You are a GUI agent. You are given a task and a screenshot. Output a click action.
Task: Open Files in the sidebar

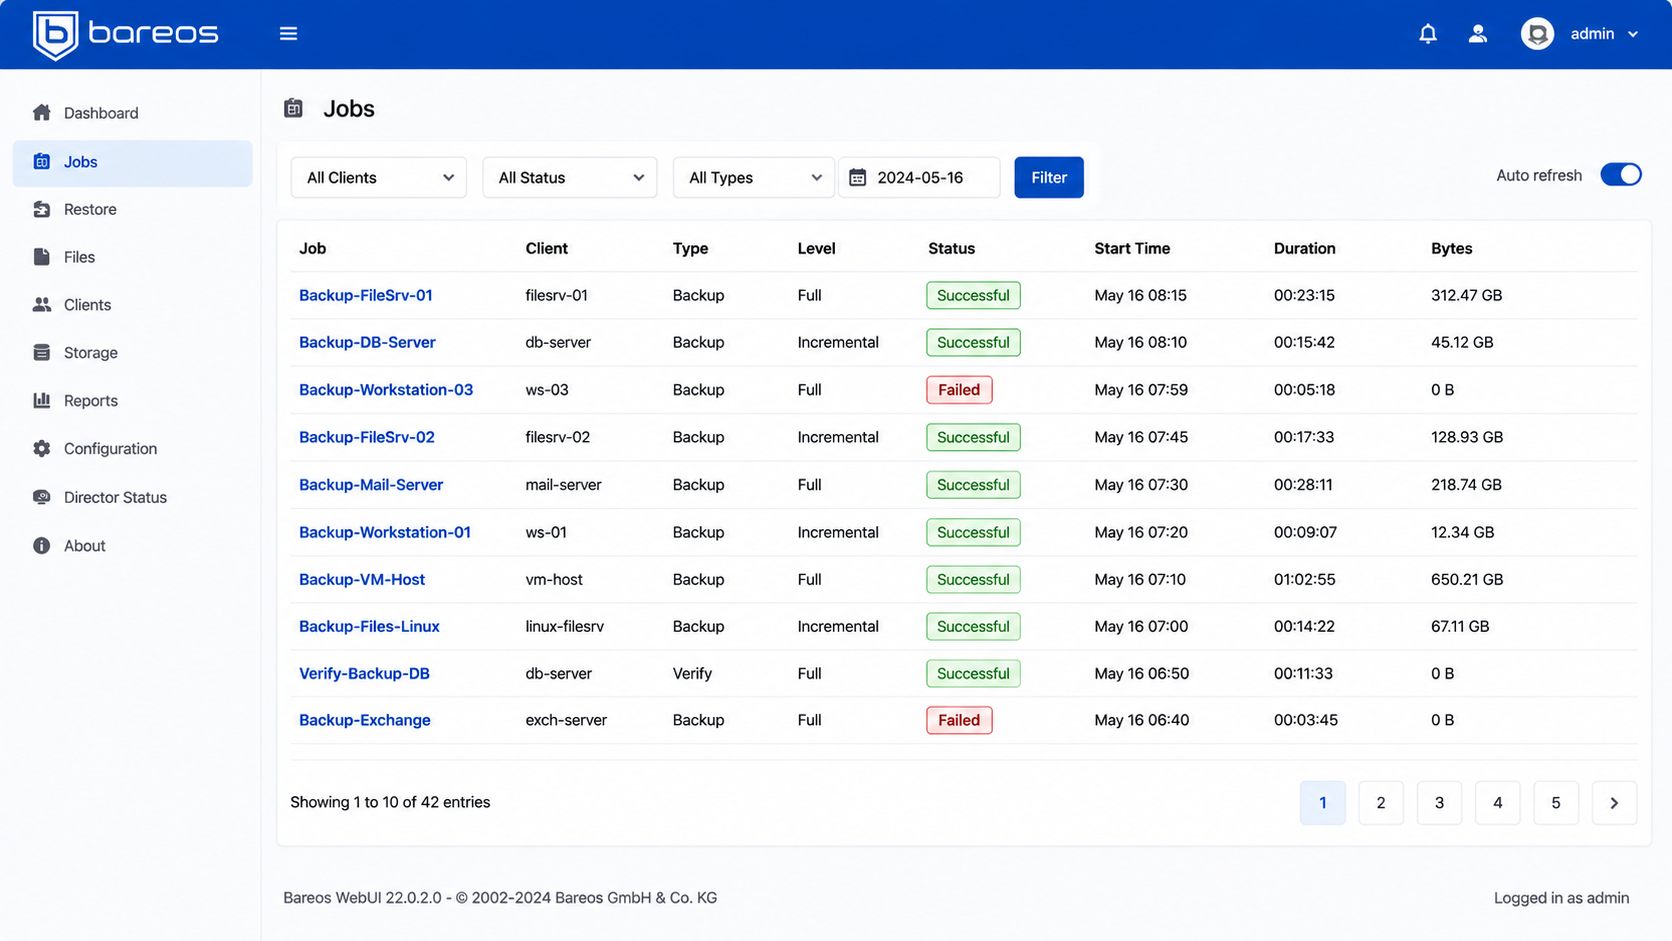132,257
